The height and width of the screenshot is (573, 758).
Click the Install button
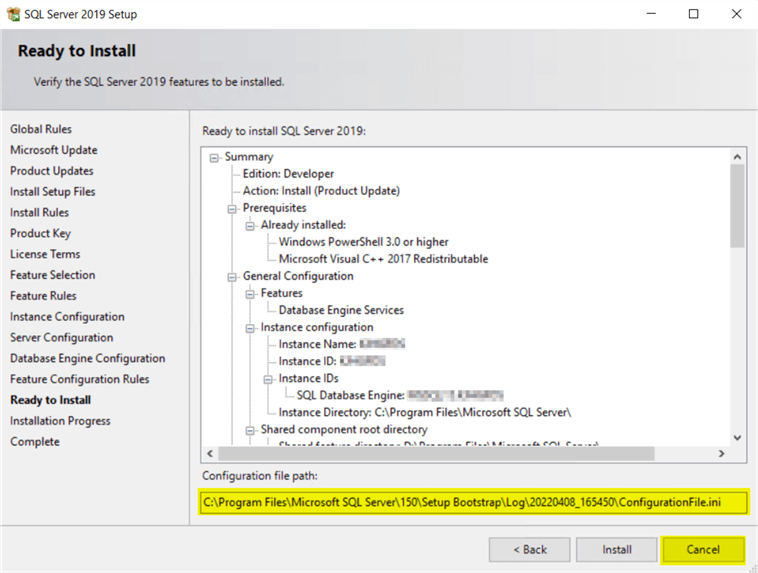click(x=616, y=550)
